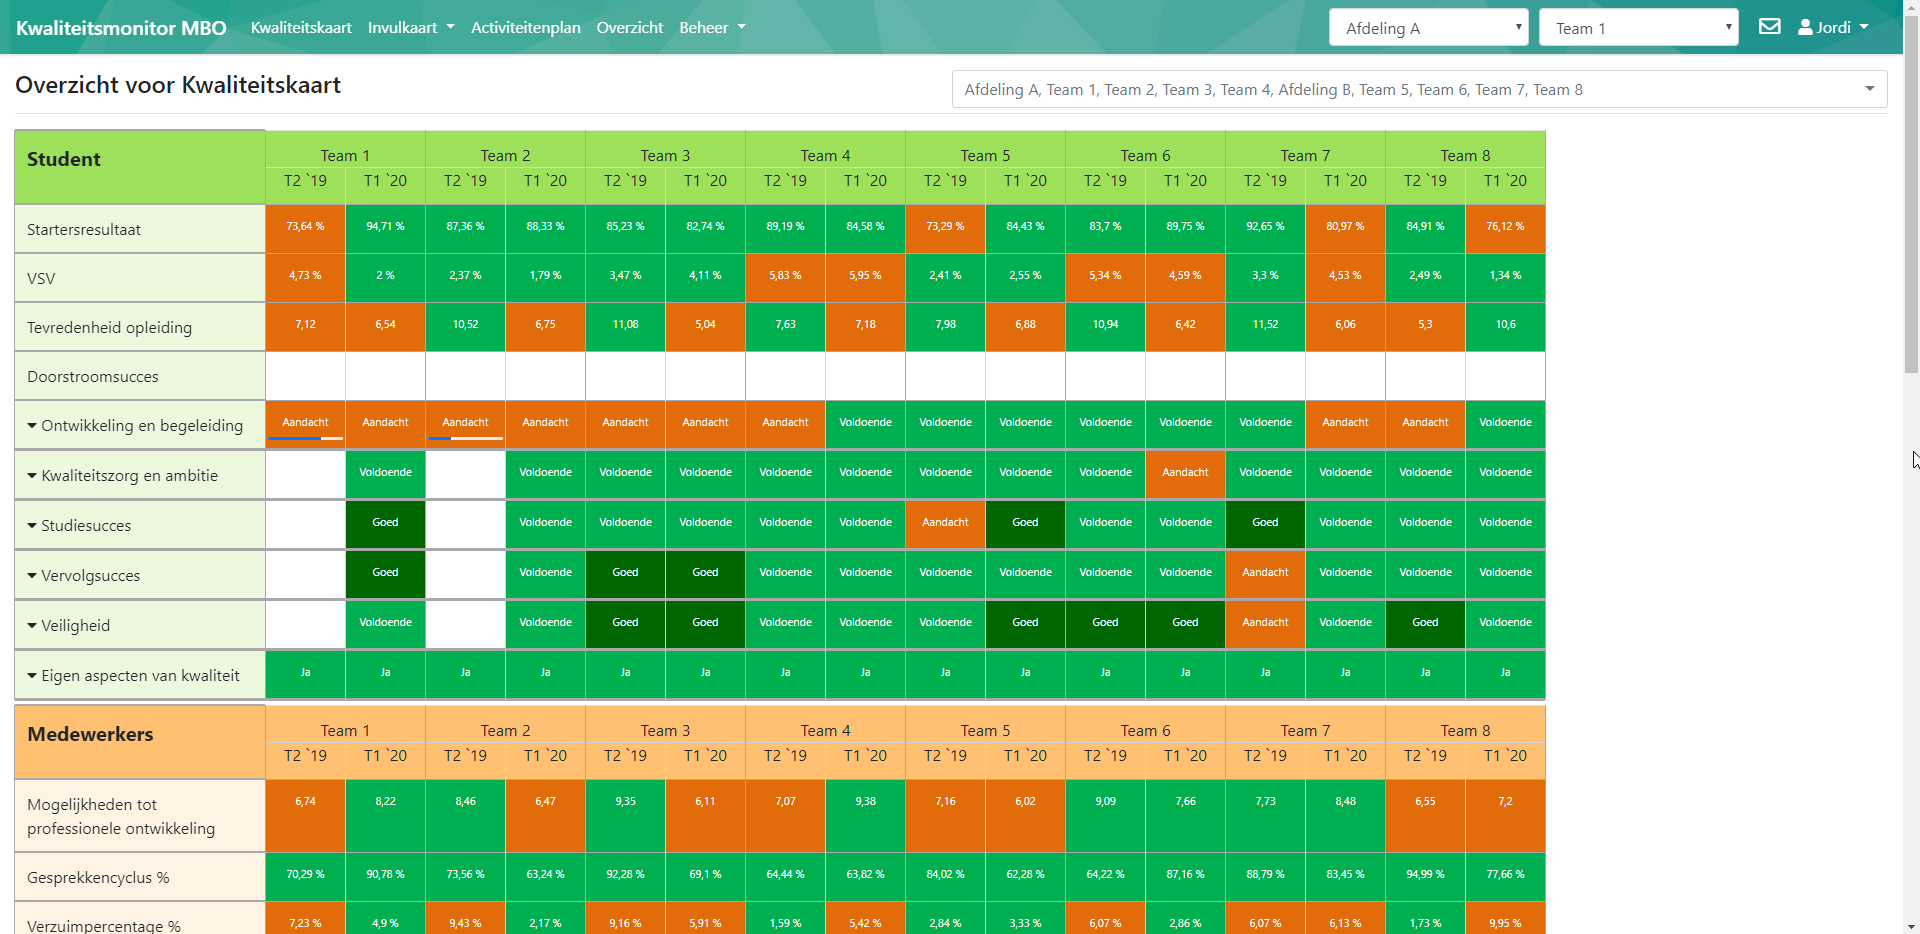Expand Kwaliteitszorg en ambitie row
1920x934 pixels.
tap(122, 476)
